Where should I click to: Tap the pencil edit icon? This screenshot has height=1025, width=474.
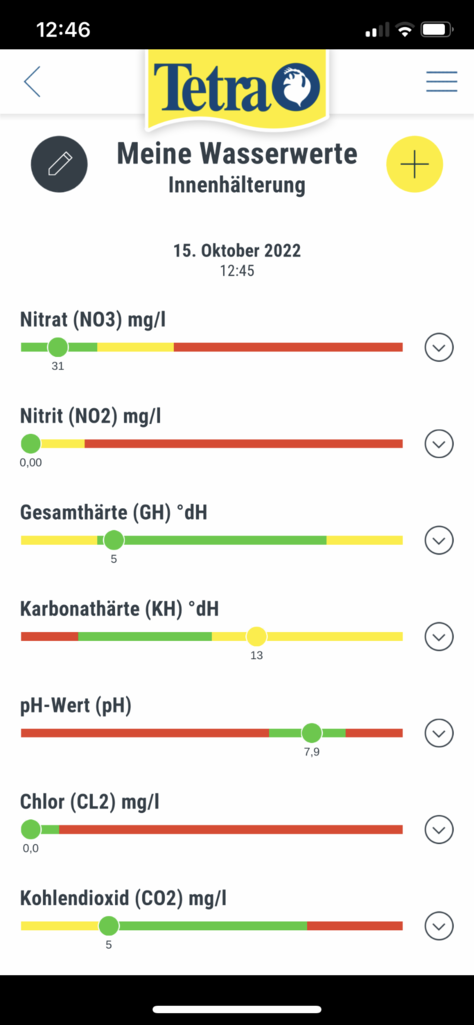pos(59,164)
